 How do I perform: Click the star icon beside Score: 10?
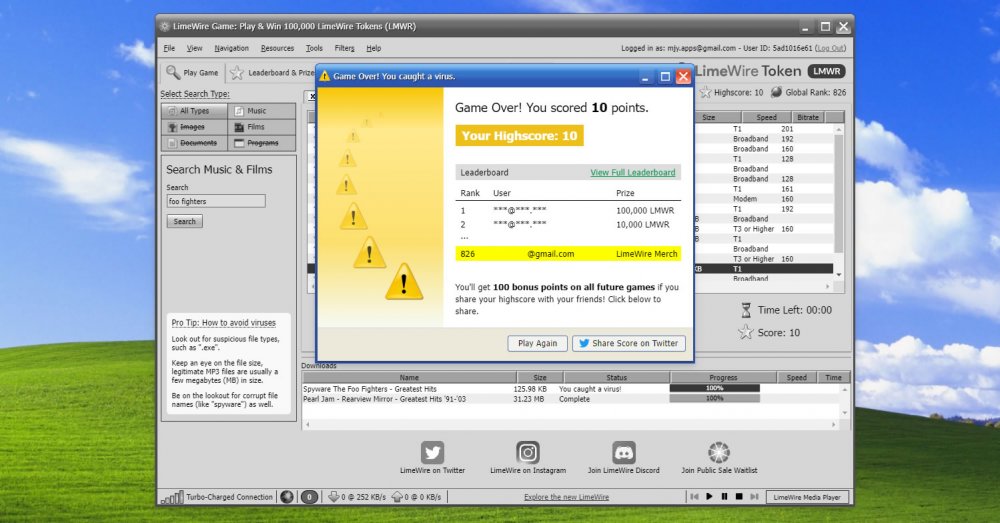tap(746, 332)
